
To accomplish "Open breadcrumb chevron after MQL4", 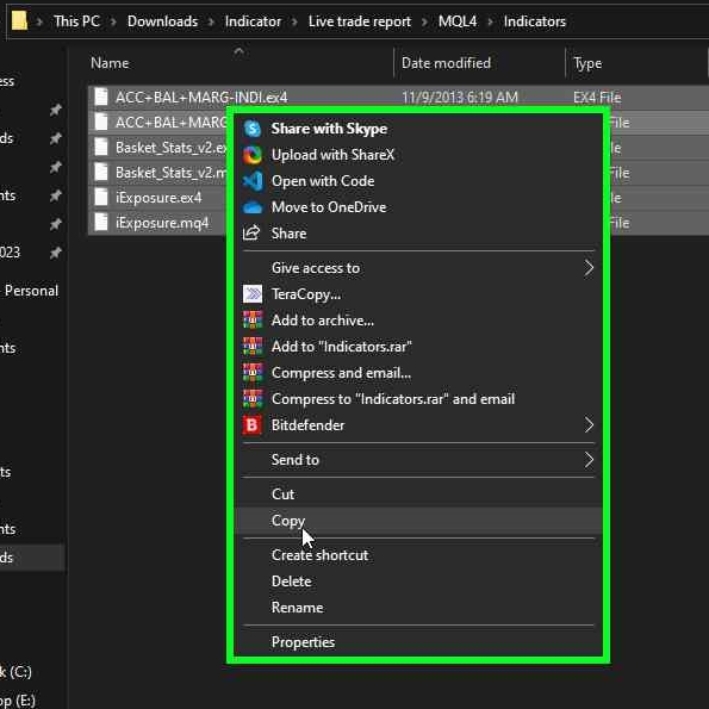I will 490,21.
